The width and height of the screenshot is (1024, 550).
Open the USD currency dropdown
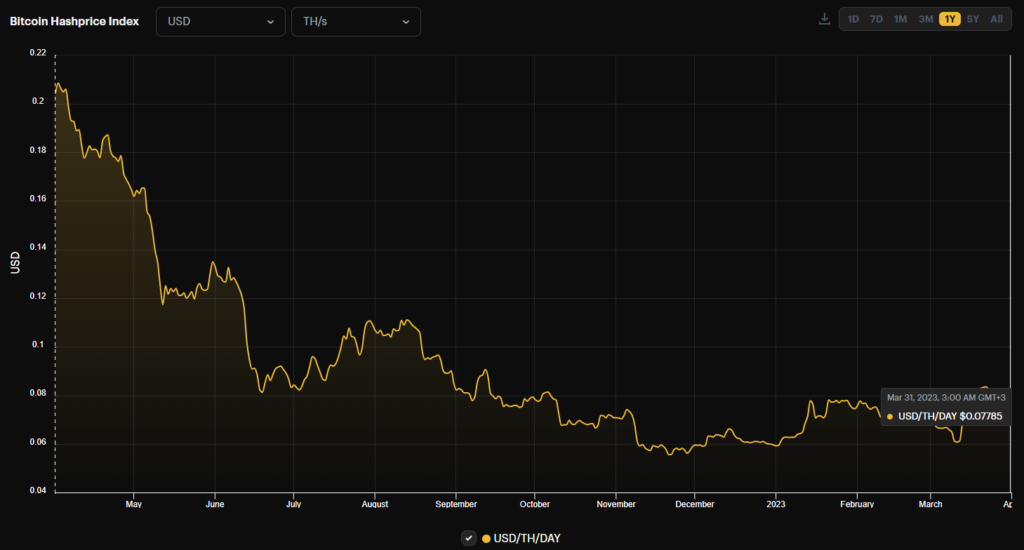[x=219, y=22]
